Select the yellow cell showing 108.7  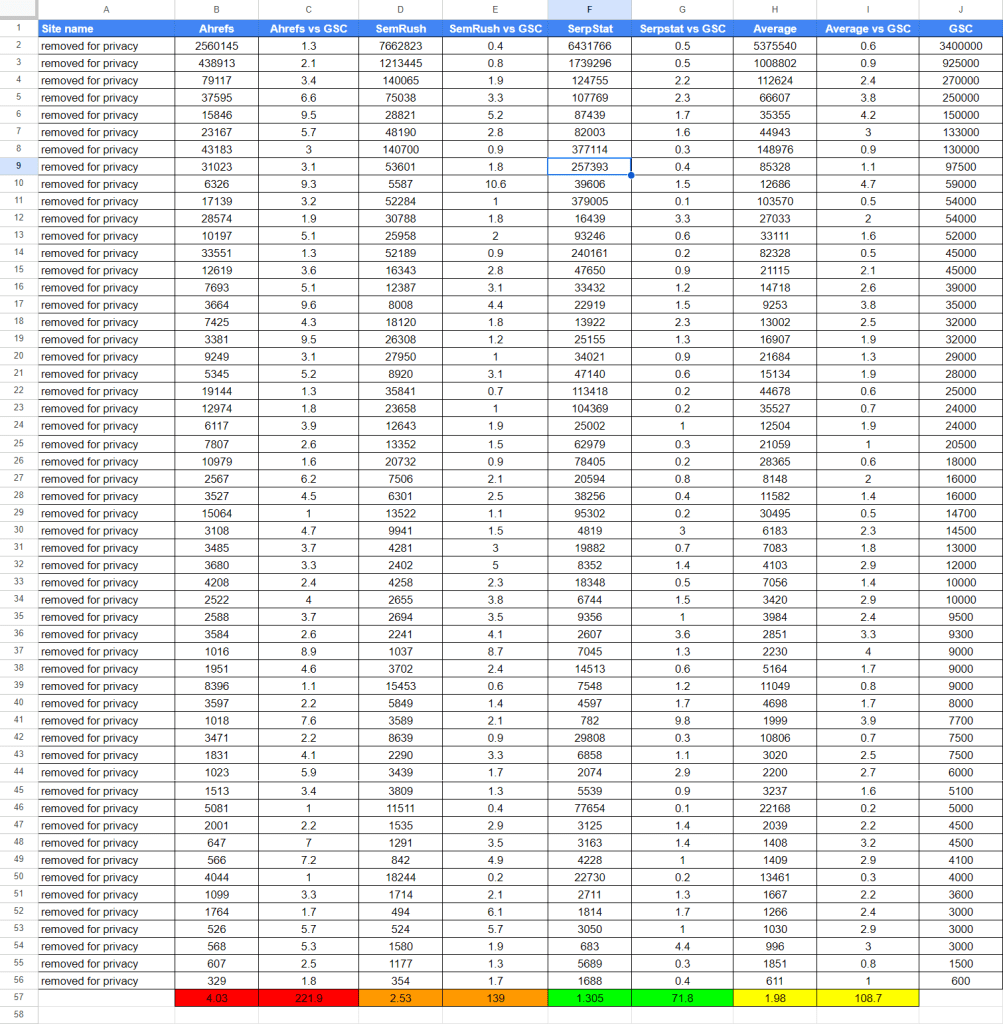coord(867,998)
